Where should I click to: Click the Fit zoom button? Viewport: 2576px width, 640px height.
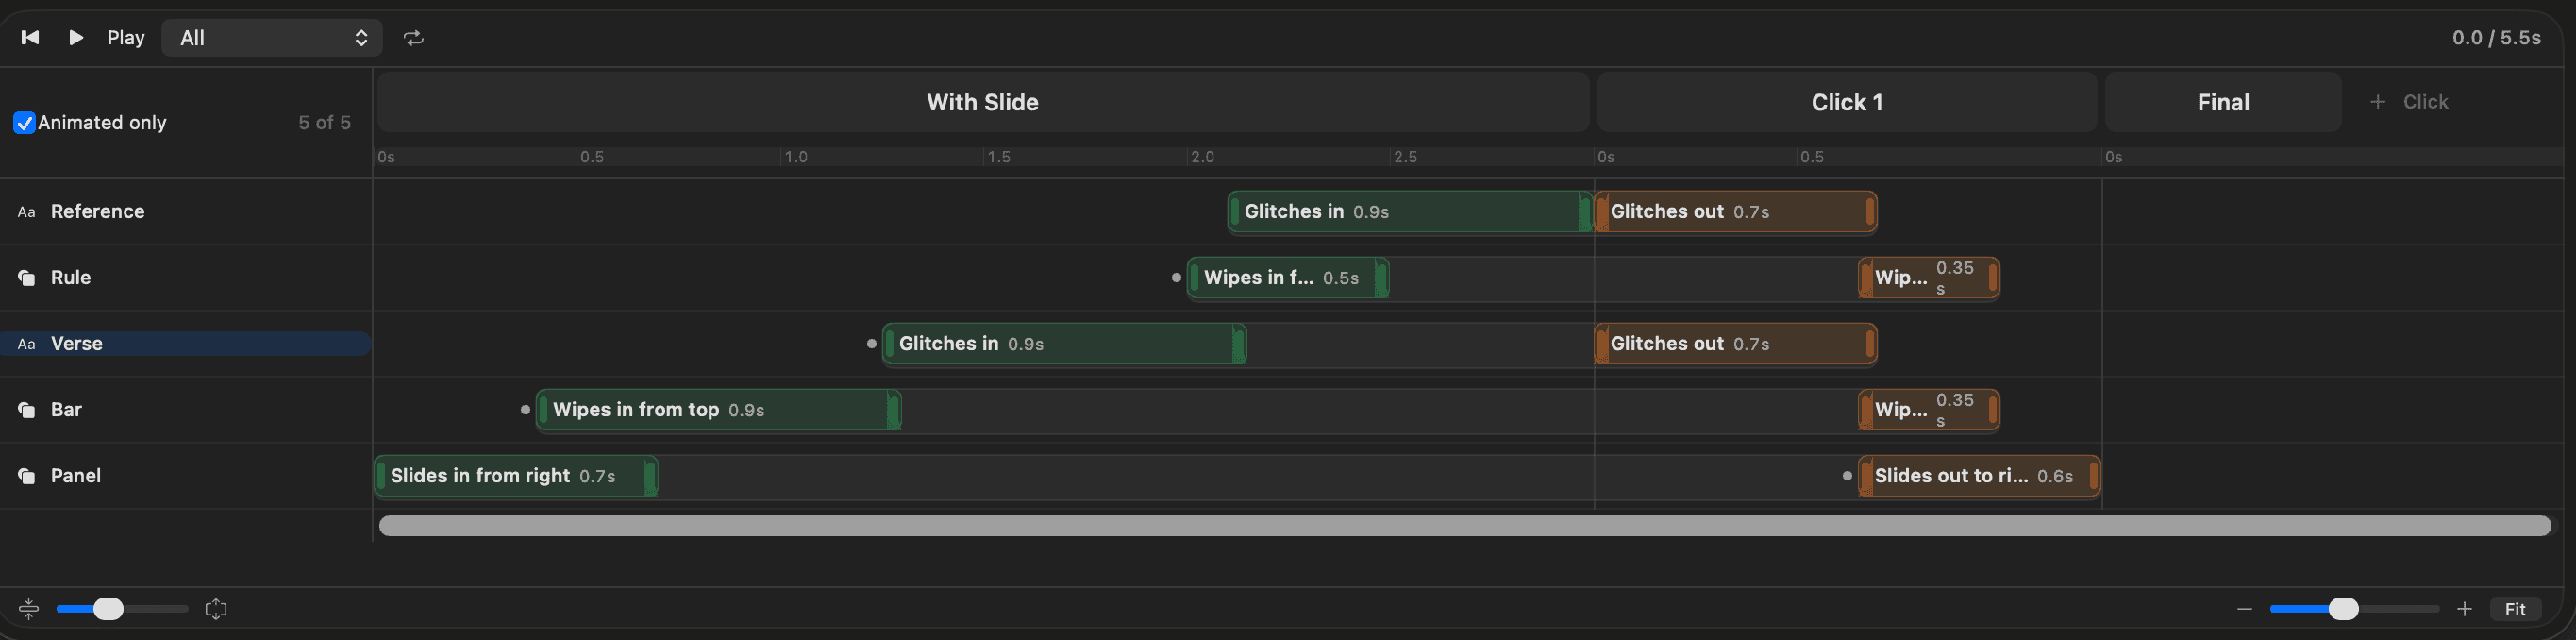(2515, 608)
